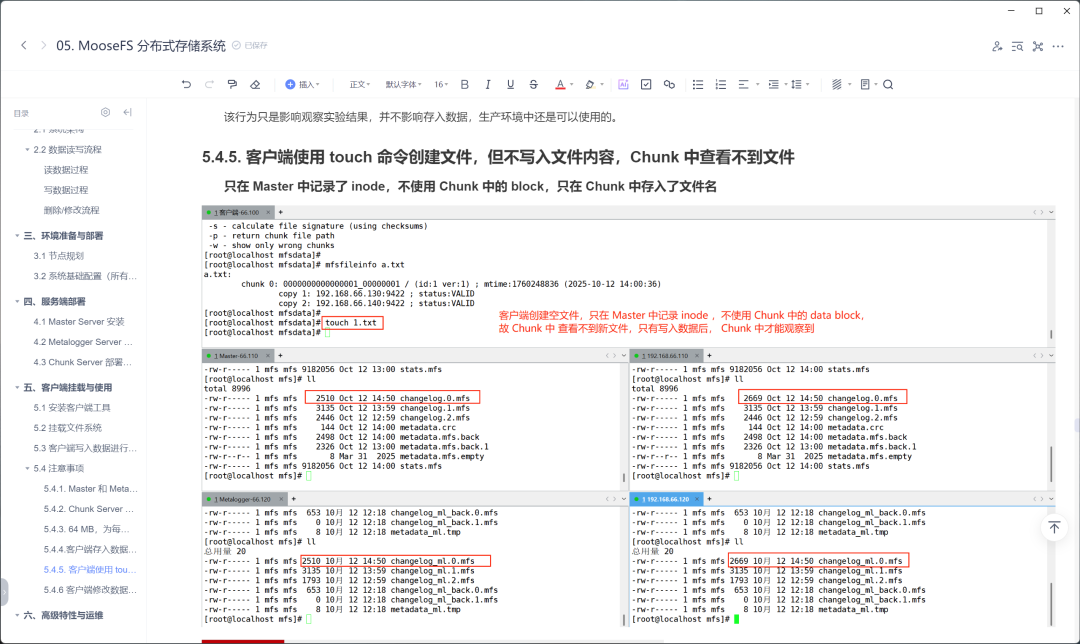Toggle strikethrough formatting
Screen dimensions: 1080x644
(x=533, y=84)
